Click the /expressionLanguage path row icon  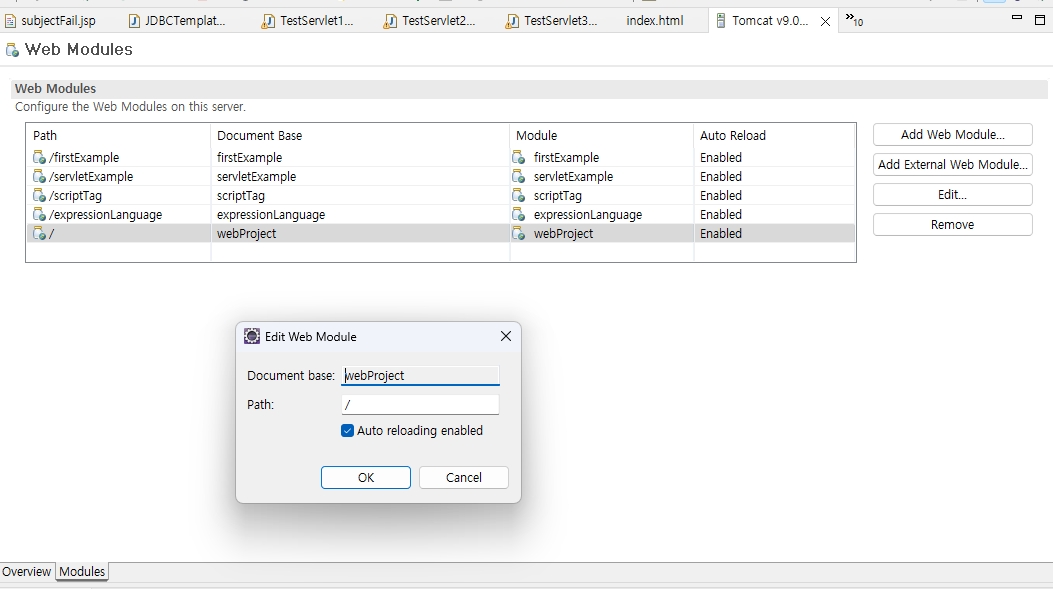click(40, 215)
